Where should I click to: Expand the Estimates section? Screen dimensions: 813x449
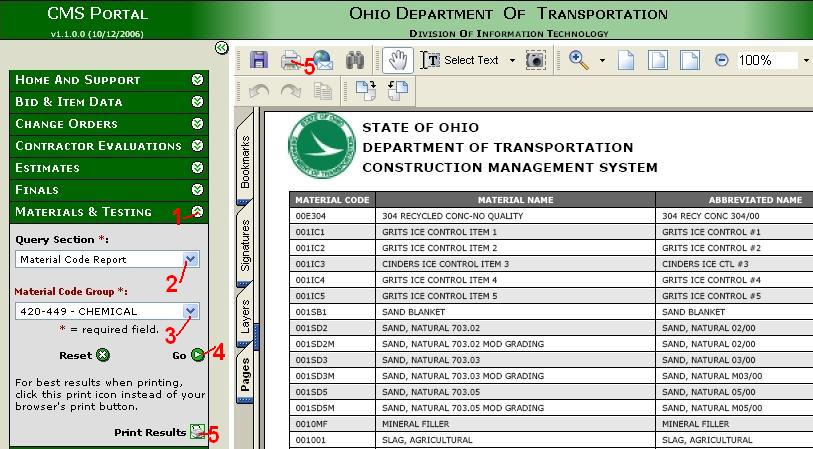coord(197,167)
